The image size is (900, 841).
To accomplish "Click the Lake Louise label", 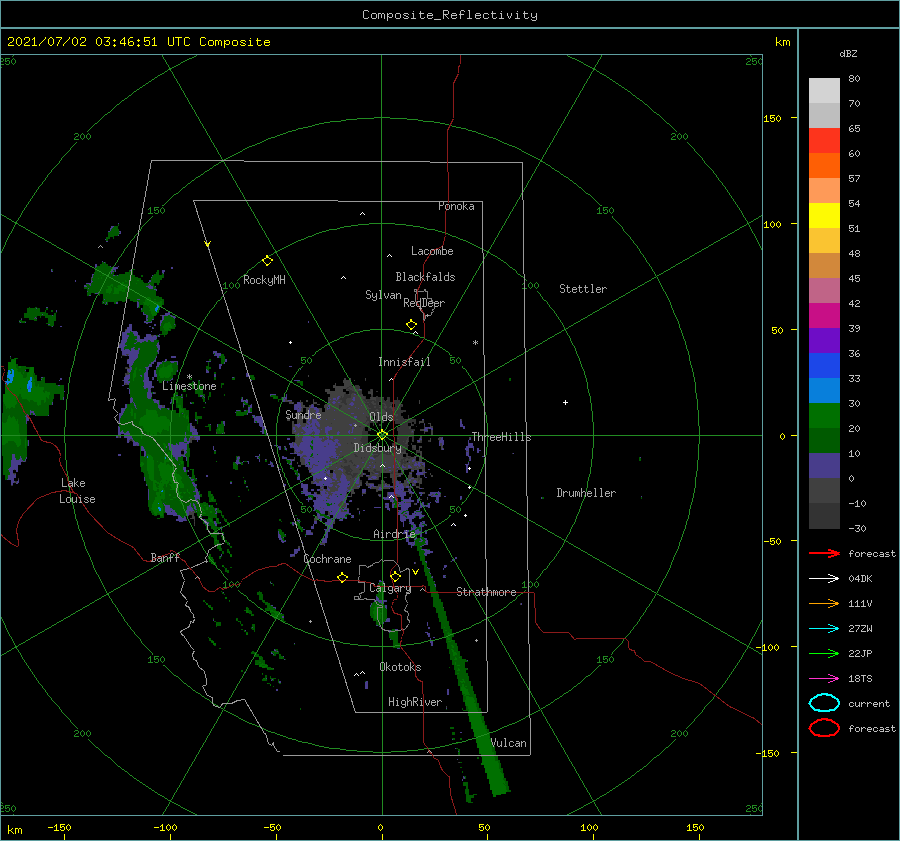I will (x=77, y=491).
